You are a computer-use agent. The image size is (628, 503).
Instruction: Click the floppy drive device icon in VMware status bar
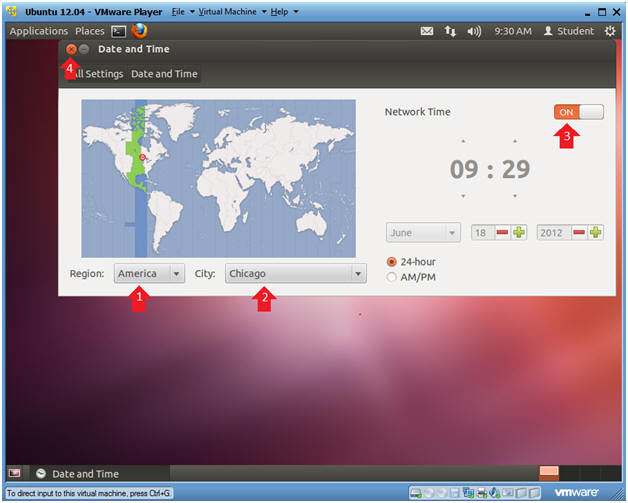[x=455, y=493]
